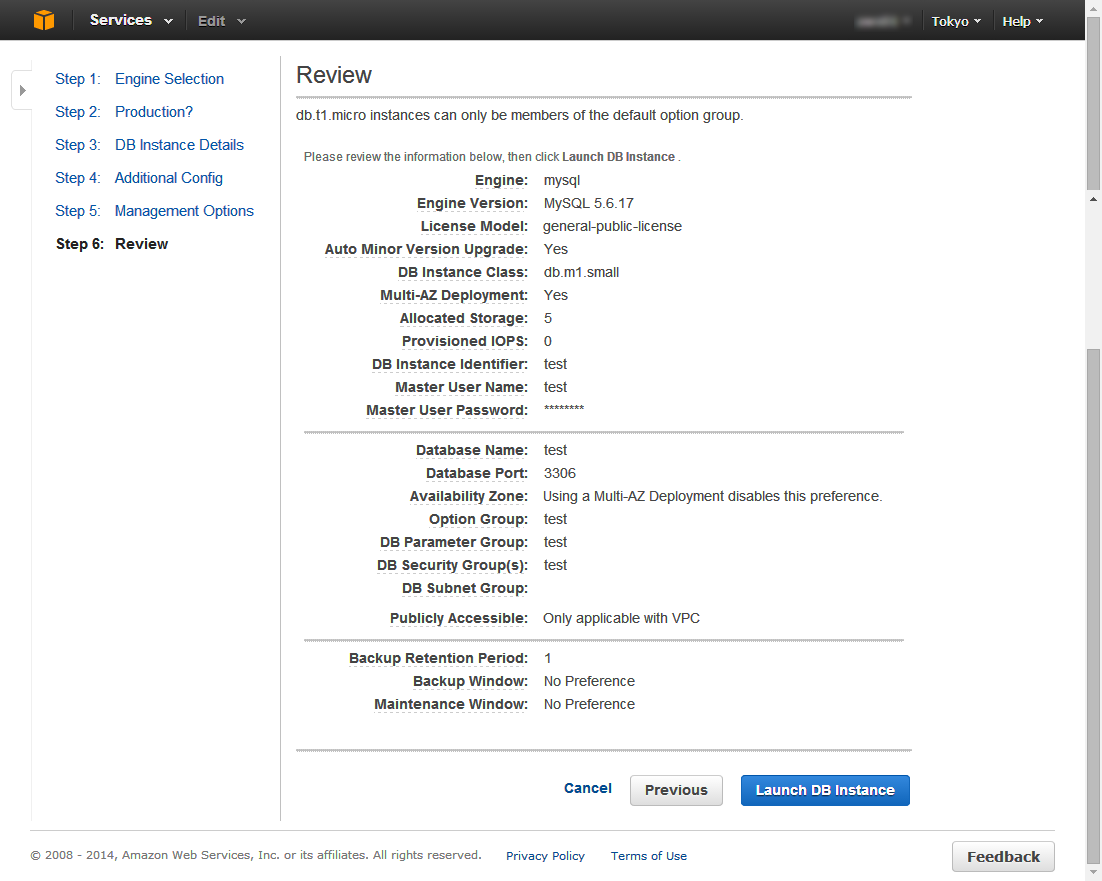Go to Step 5 Management Options

(155, 211)
